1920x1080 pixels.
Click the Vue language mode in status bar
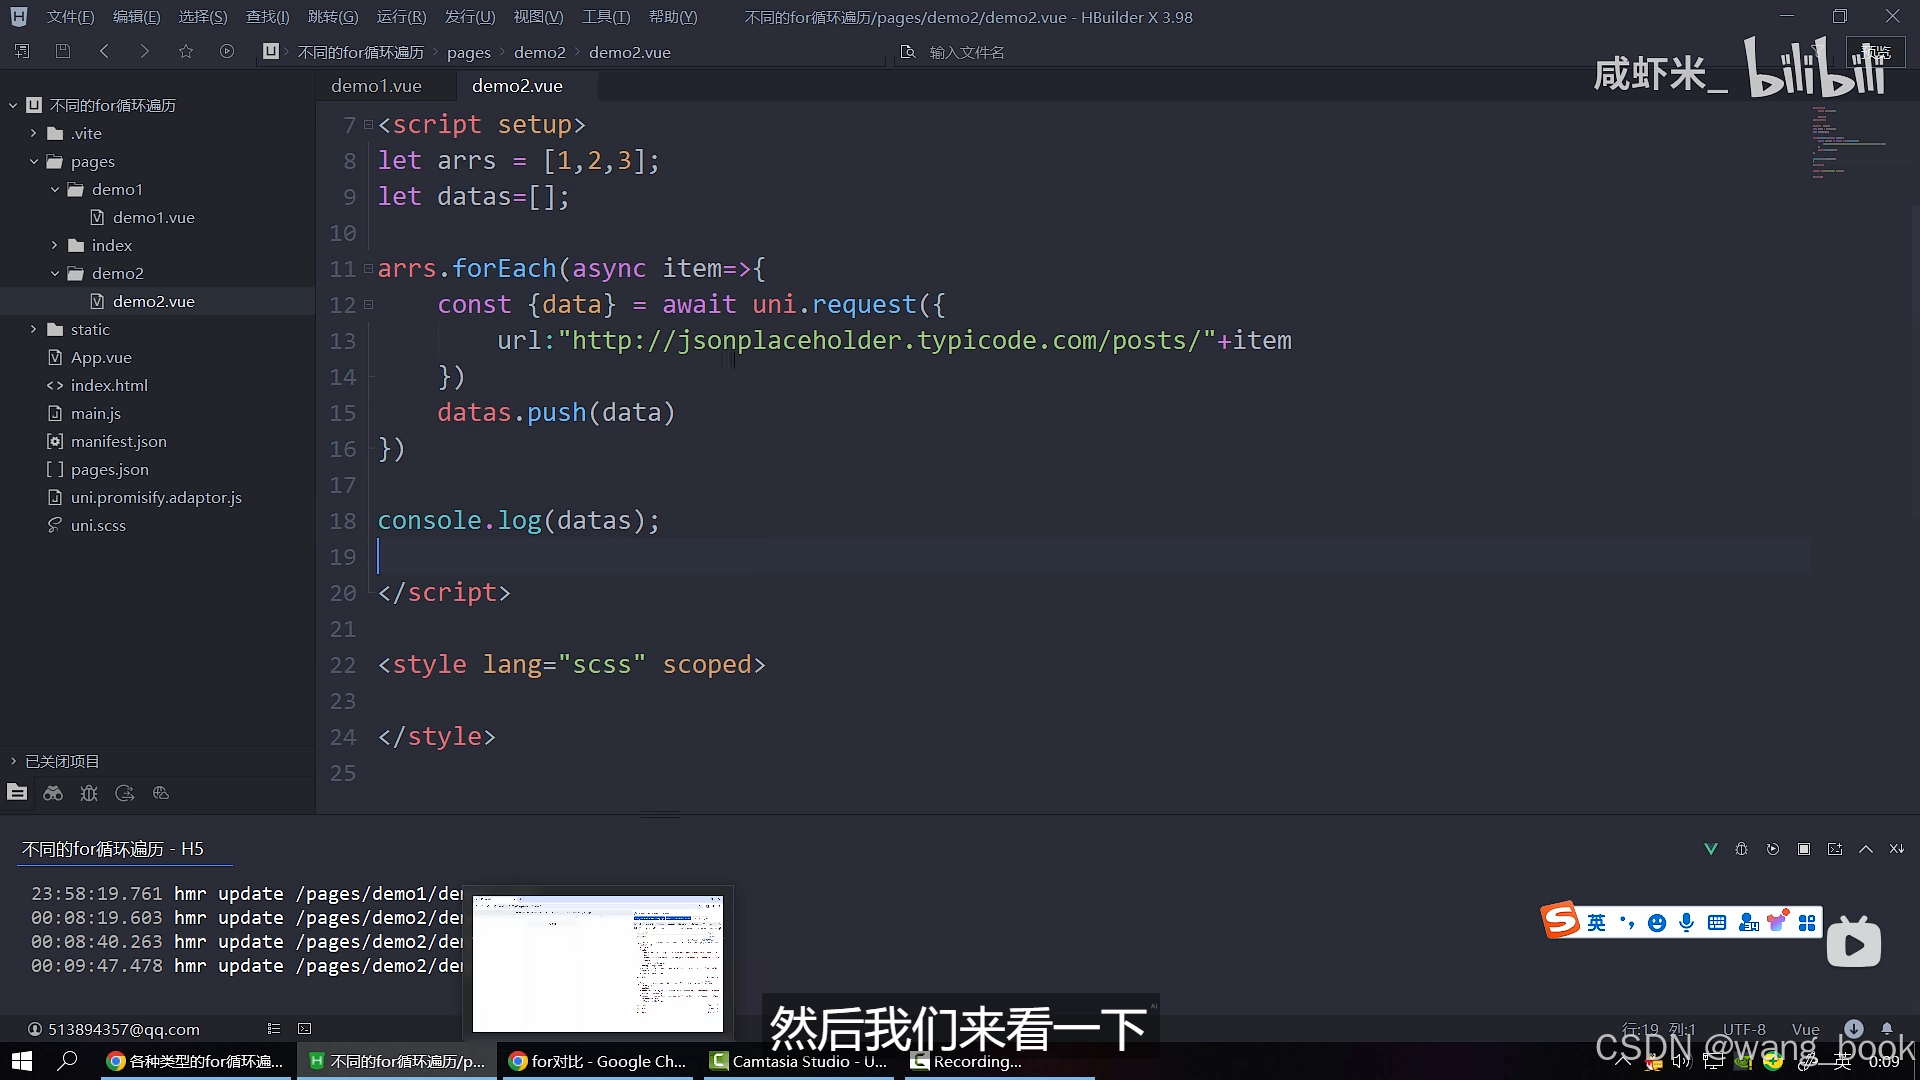1805,1029
